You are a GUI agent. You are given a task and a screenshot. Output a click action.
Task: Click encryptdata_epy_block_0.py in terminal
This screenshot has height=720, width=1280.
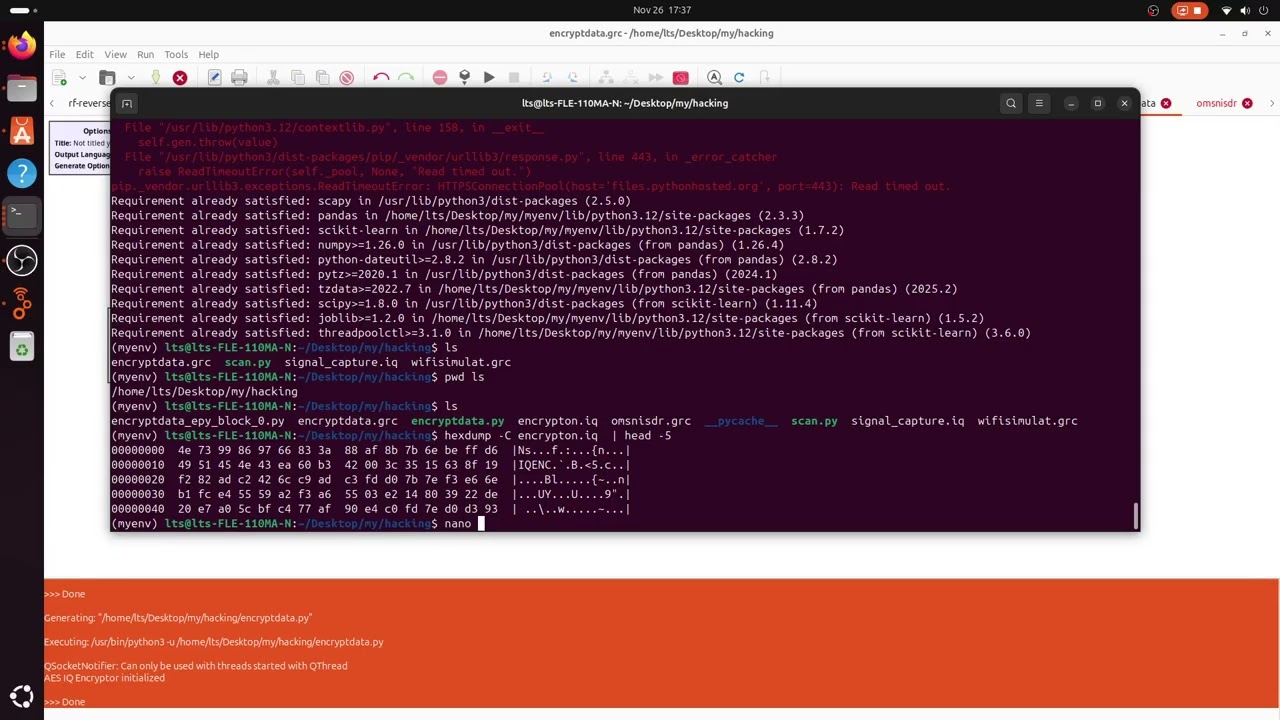pyautogui.click(x=198, y=421)
